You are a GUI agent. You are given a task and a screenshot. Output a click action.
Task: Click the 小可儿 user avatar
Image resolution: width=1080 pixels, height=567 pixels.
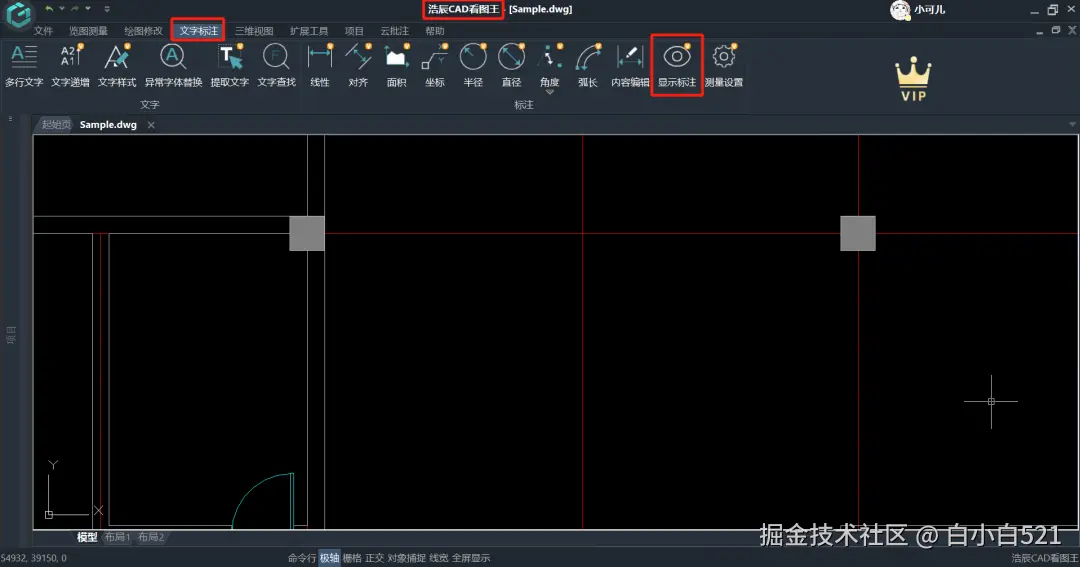(x=900, y=10)
